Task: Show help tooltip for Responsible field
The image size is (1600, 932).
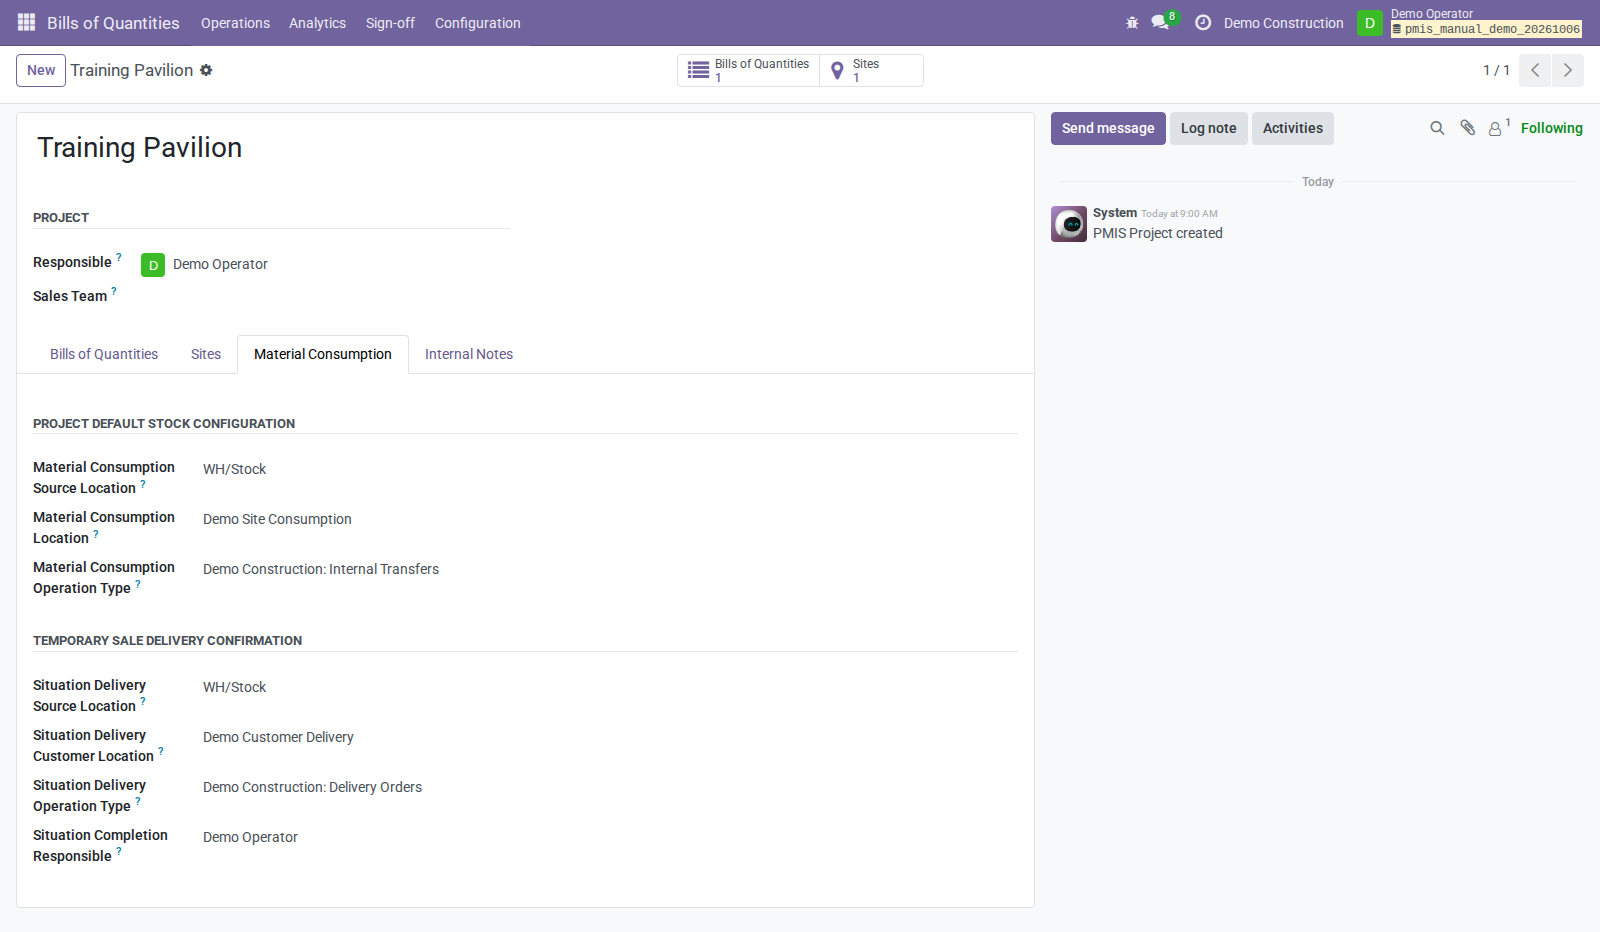Action: point(119,257)
